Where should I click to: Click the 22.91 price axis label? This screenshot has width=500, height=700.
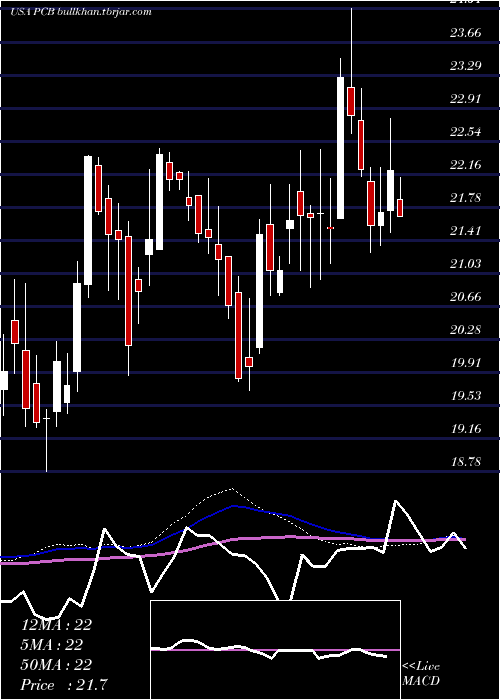point(465,99)
